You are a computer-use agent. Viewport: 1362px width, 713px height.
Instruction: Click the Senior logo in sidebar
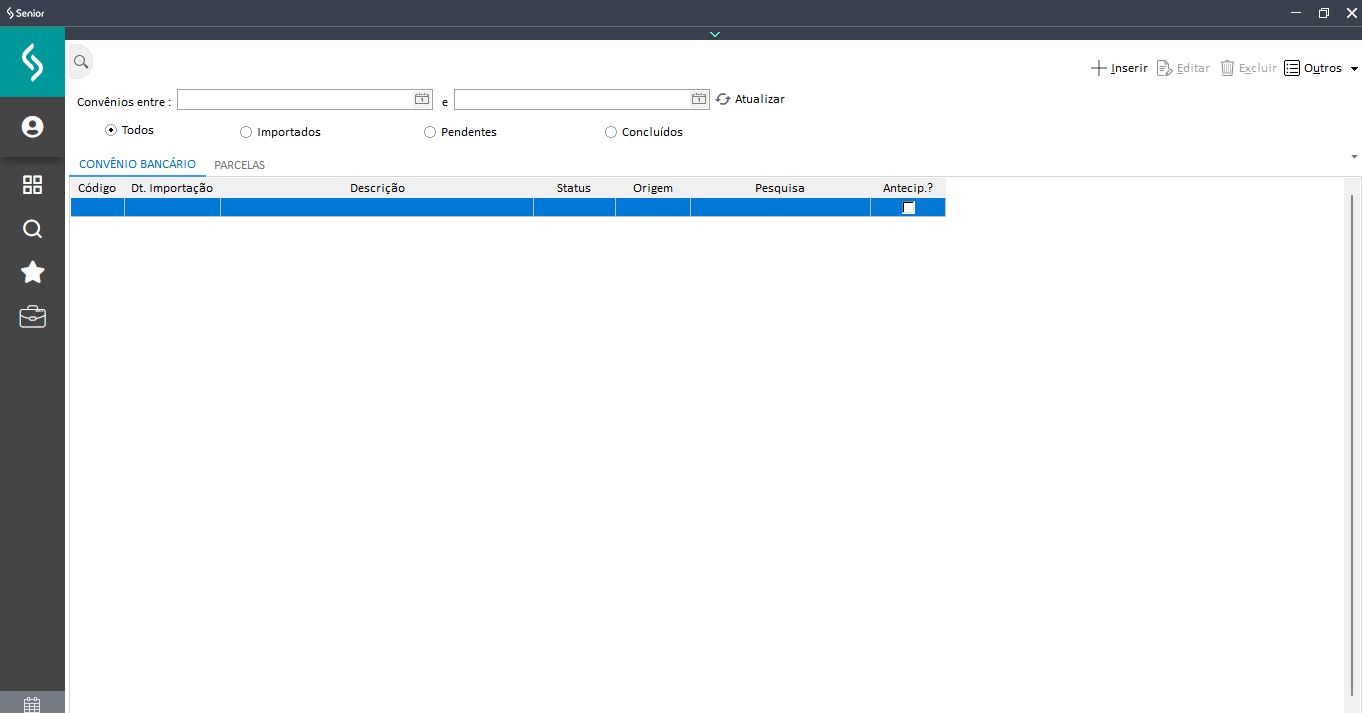(x=32, y=62)
